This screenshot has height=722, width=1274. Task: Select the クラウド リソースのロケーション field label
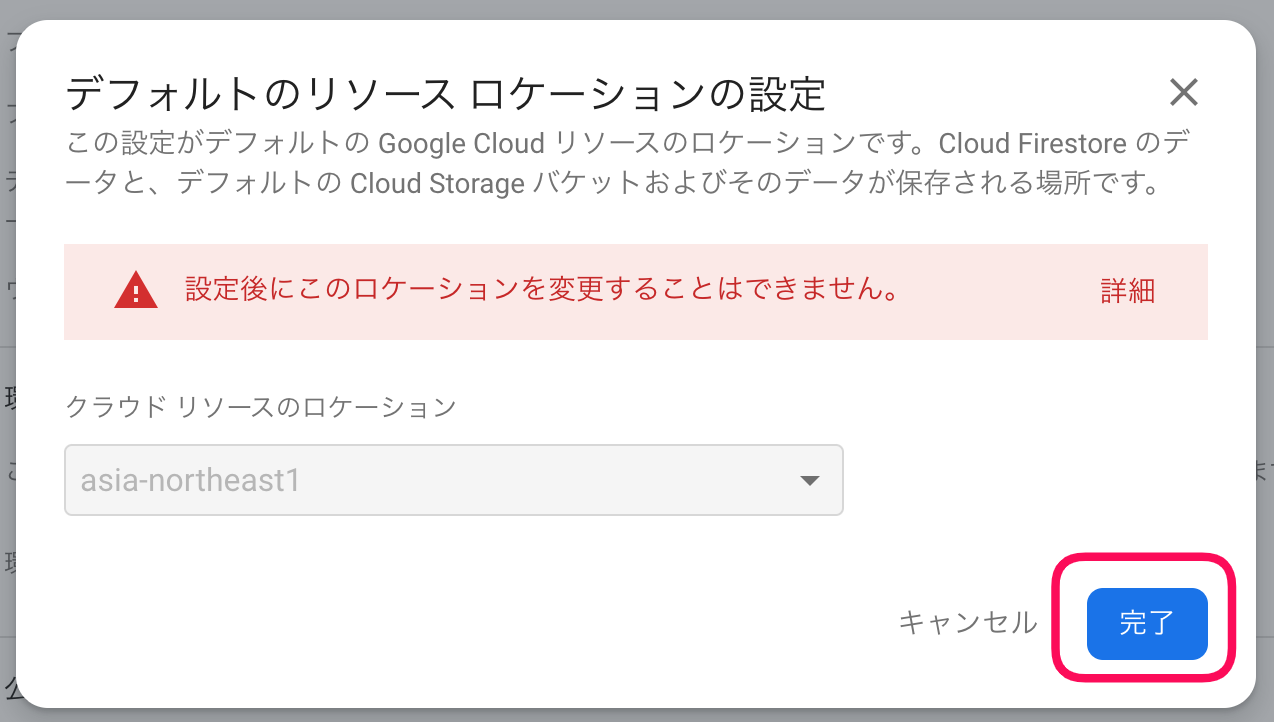(260, 407)
